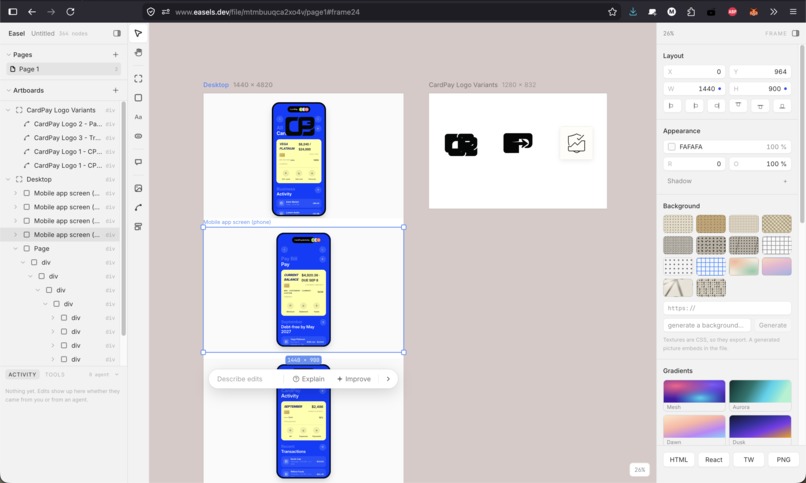This screenshot has height=483, width=806.
Task: Export as TW
Action: (x=749, y=460)
